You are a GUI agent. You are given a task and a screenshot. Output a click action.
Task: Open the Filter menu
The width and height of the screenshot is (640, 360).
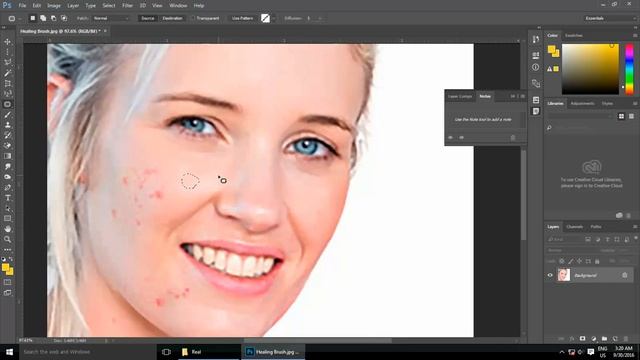[x=127, y=6]
